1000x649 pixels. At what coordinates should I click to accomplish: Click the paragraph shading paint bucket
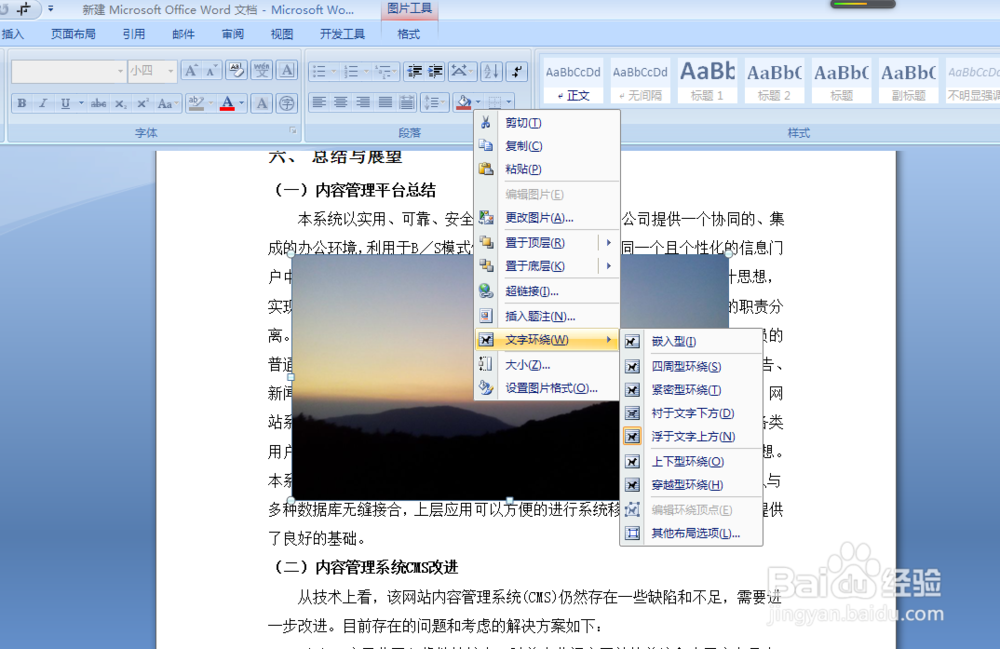pyautogui.click(x=464, y=103)
